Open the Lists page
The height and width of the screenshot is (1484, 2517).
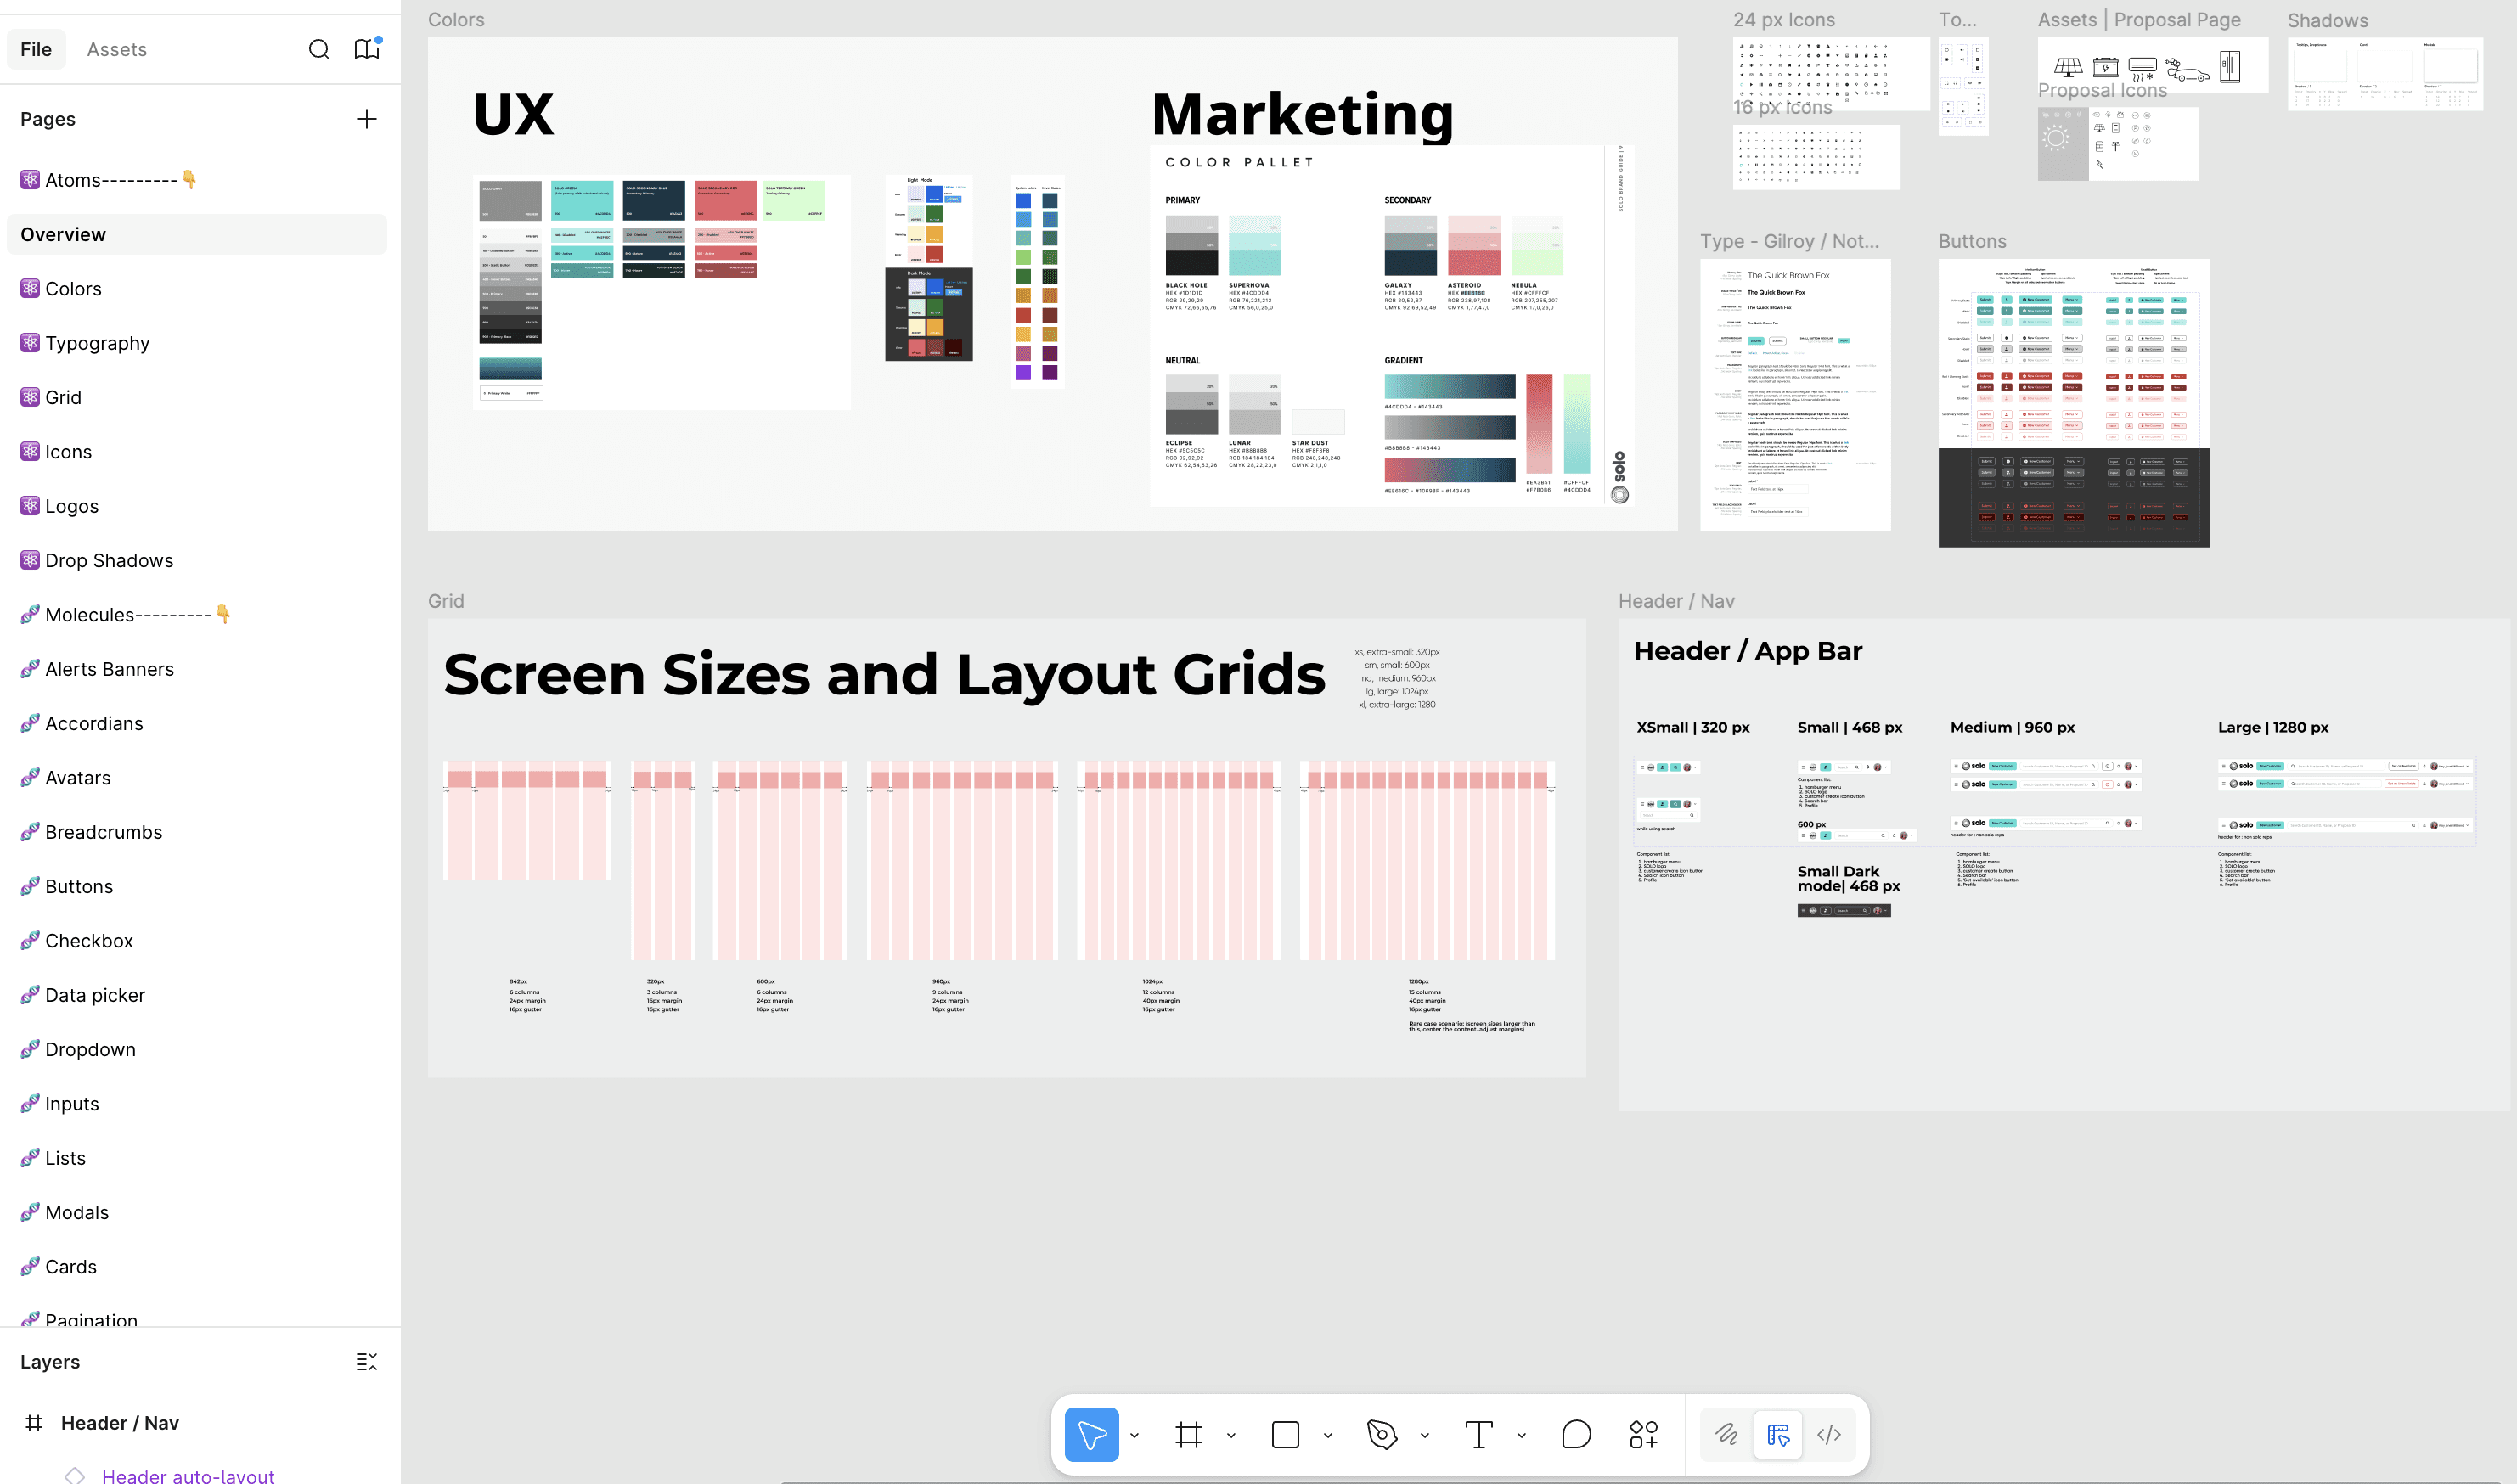(196, 1158)
